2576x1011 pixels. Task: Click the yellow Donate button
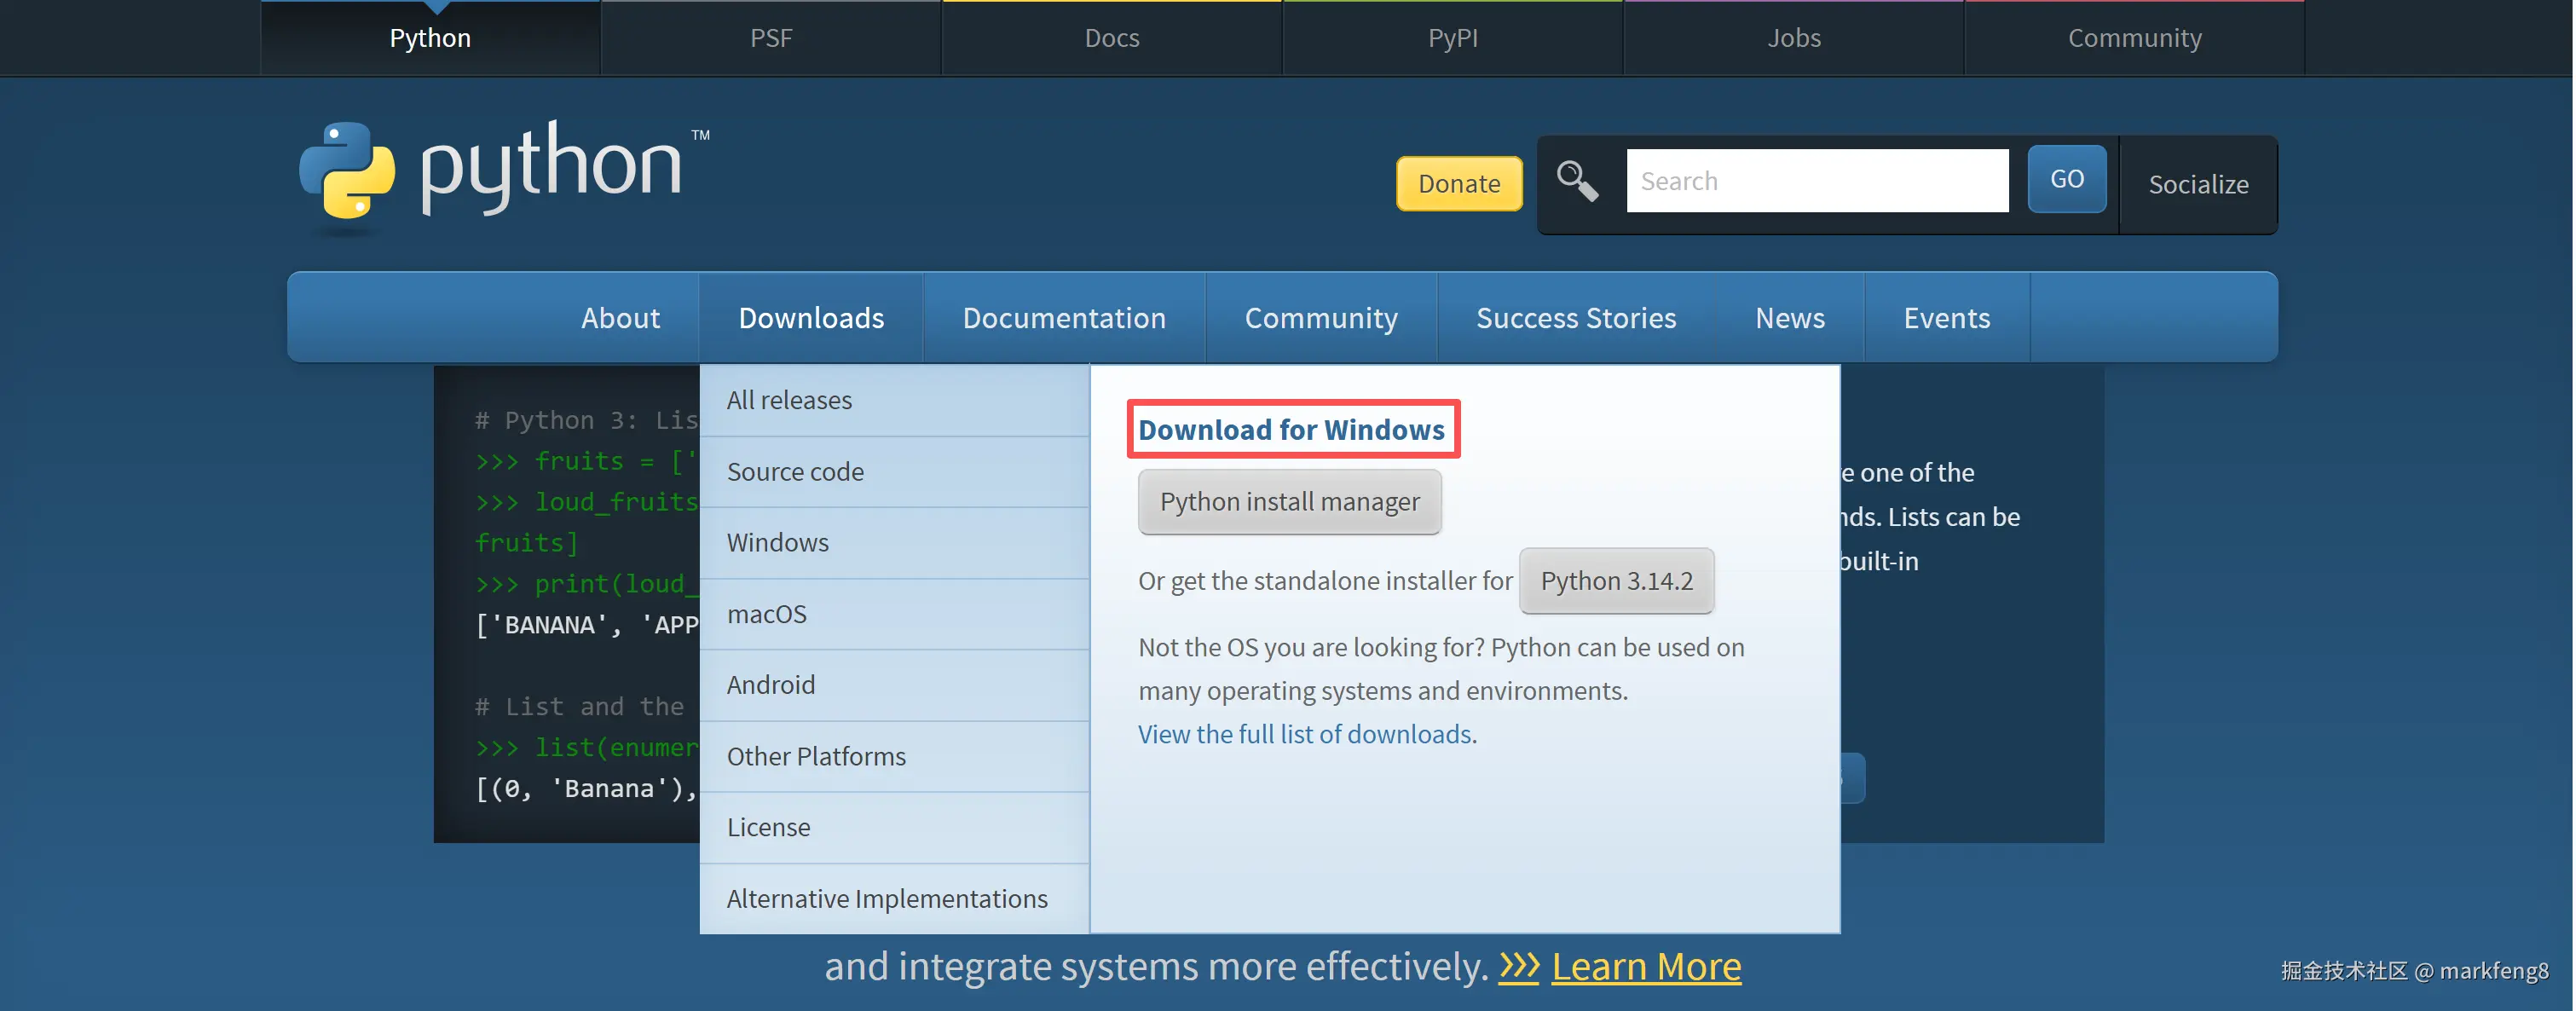[1458, 184]
